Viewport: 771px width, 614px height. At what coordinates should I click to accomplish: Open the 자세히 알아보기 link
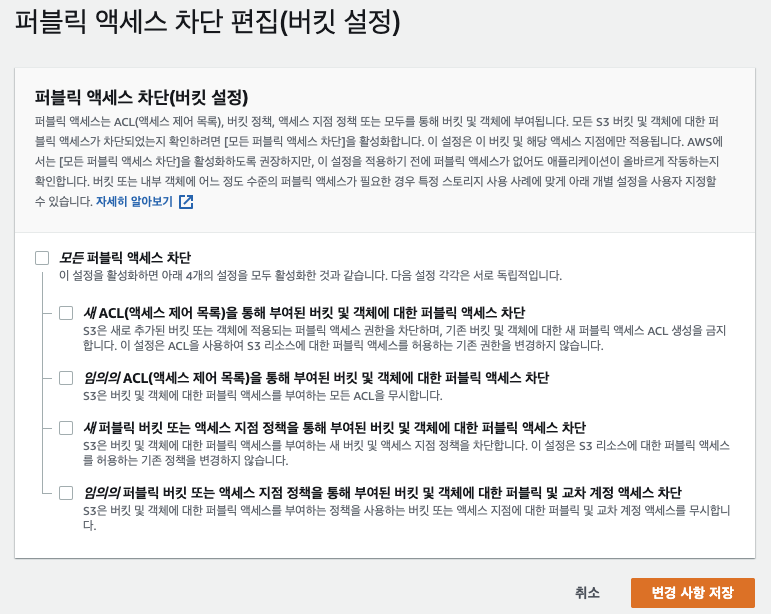(135, 202)
